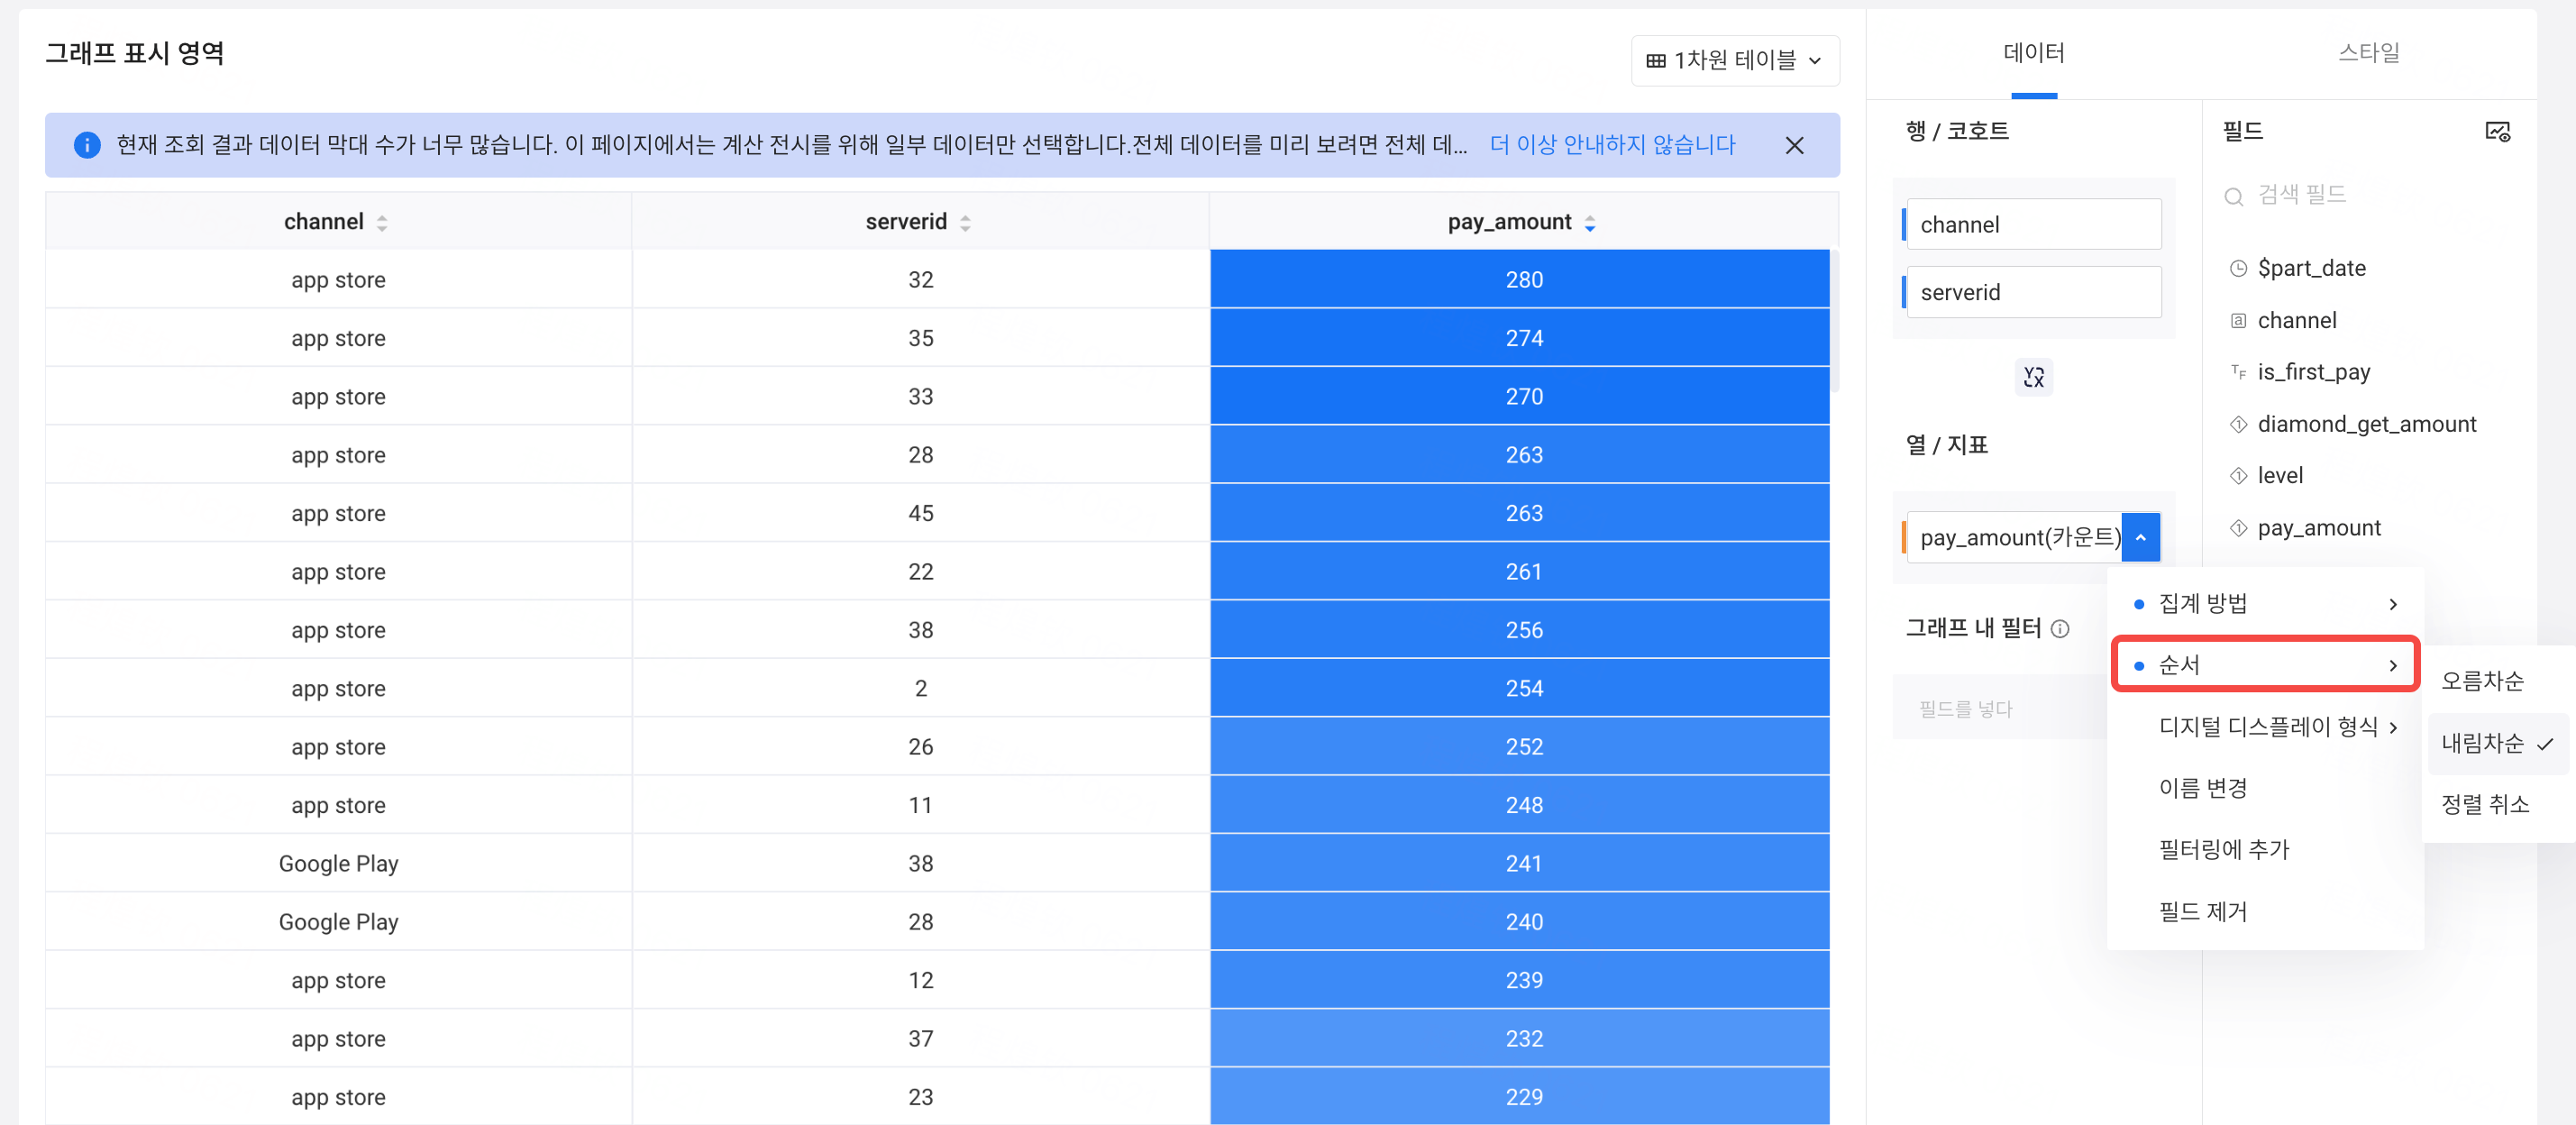Click the serverid cell showing 11
The image size is (2576, 1125).
[x=920, y=806]
